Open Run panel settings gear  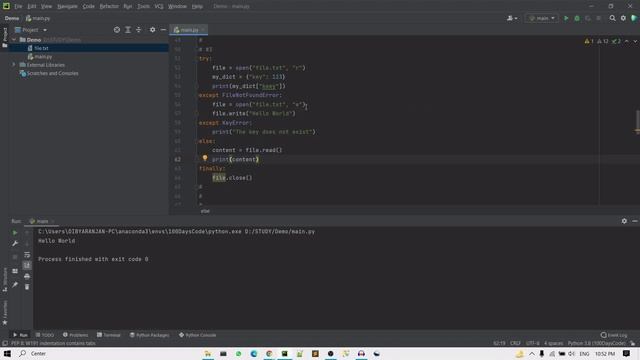(624, 221)
